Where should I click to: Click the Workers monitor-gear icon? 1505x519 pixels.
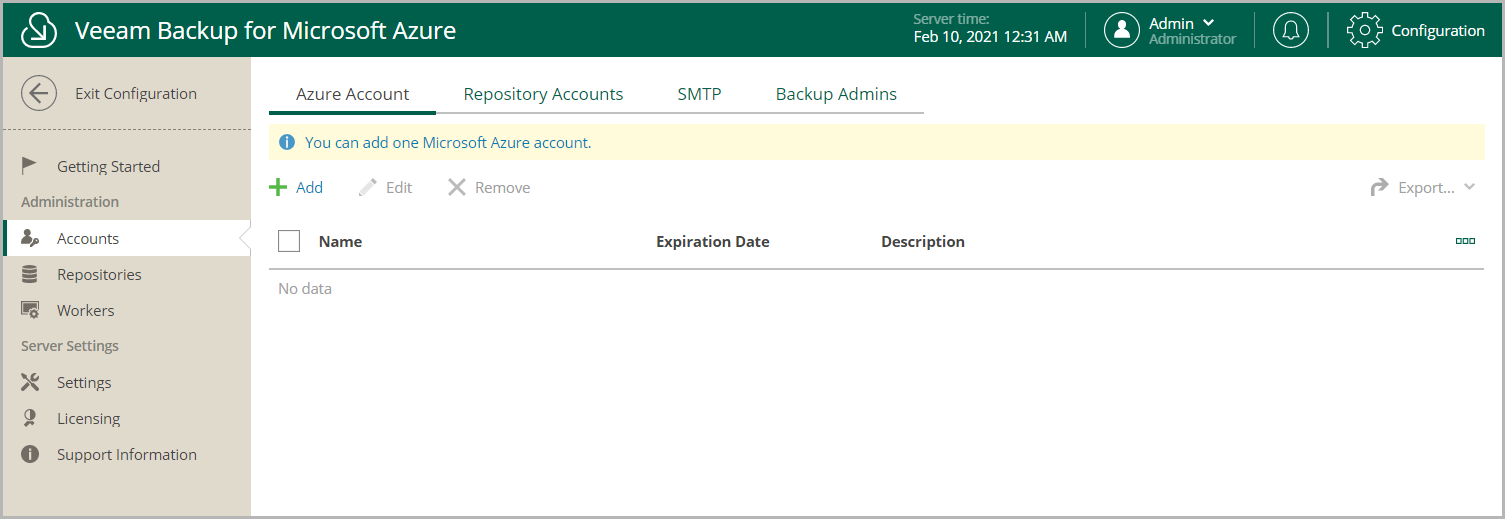coord(30,310)
